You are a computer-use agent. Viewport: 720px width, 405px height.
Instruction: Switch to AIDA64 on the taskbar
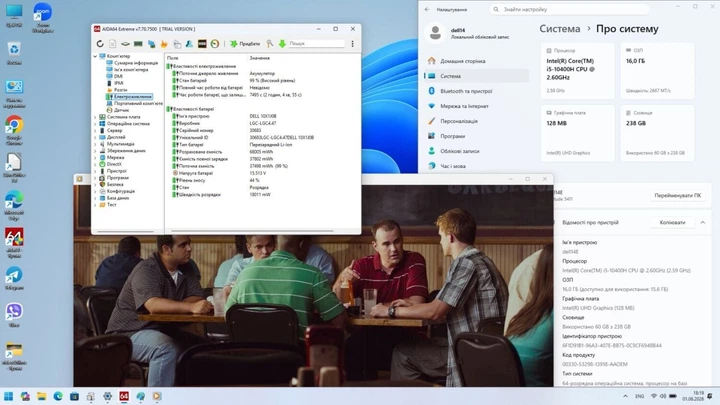click(124, 396)
